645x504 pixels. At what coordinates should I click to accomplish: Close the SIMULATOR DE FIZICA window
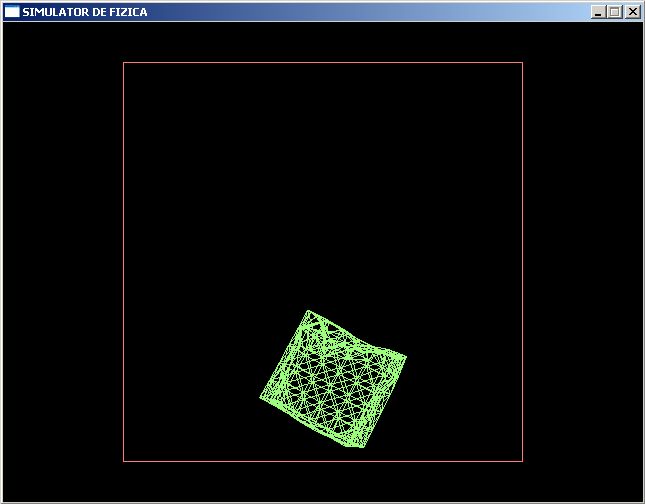tap(633, 12)
